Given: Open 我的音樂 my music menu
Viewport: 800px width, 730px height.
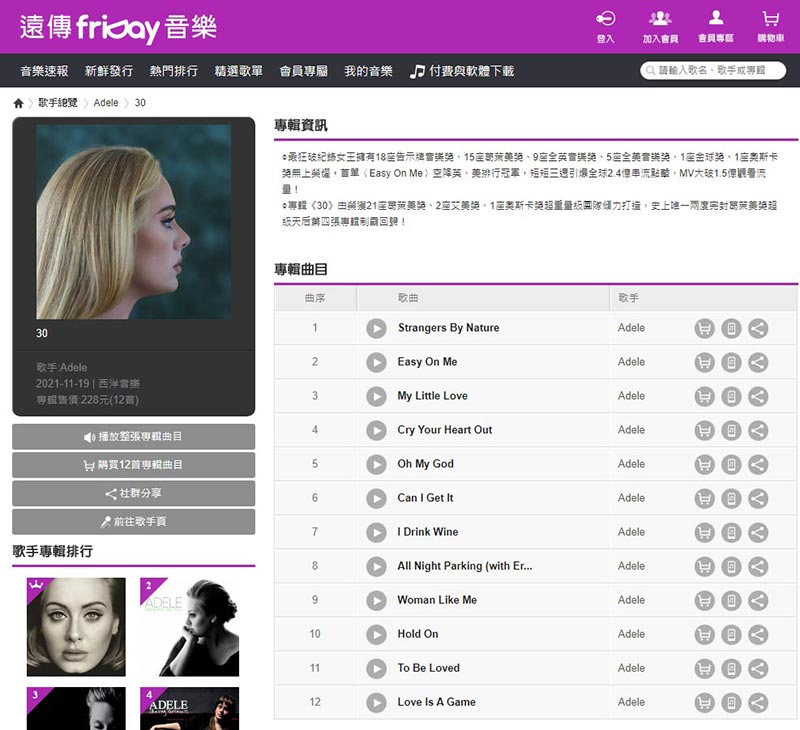Looking at the screenshot, I should [368, 71].
